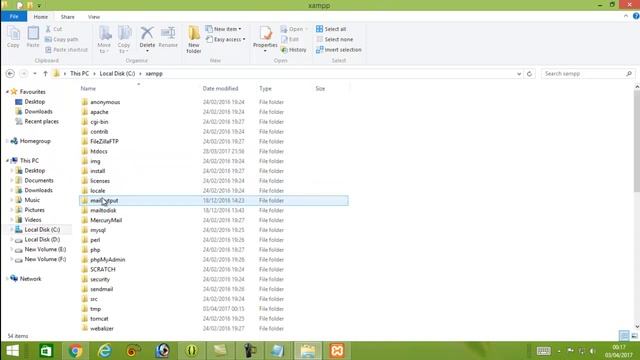The image size is (640, 360).
Task: Click Select all in ribbon
Action: (x=331, y=29)
